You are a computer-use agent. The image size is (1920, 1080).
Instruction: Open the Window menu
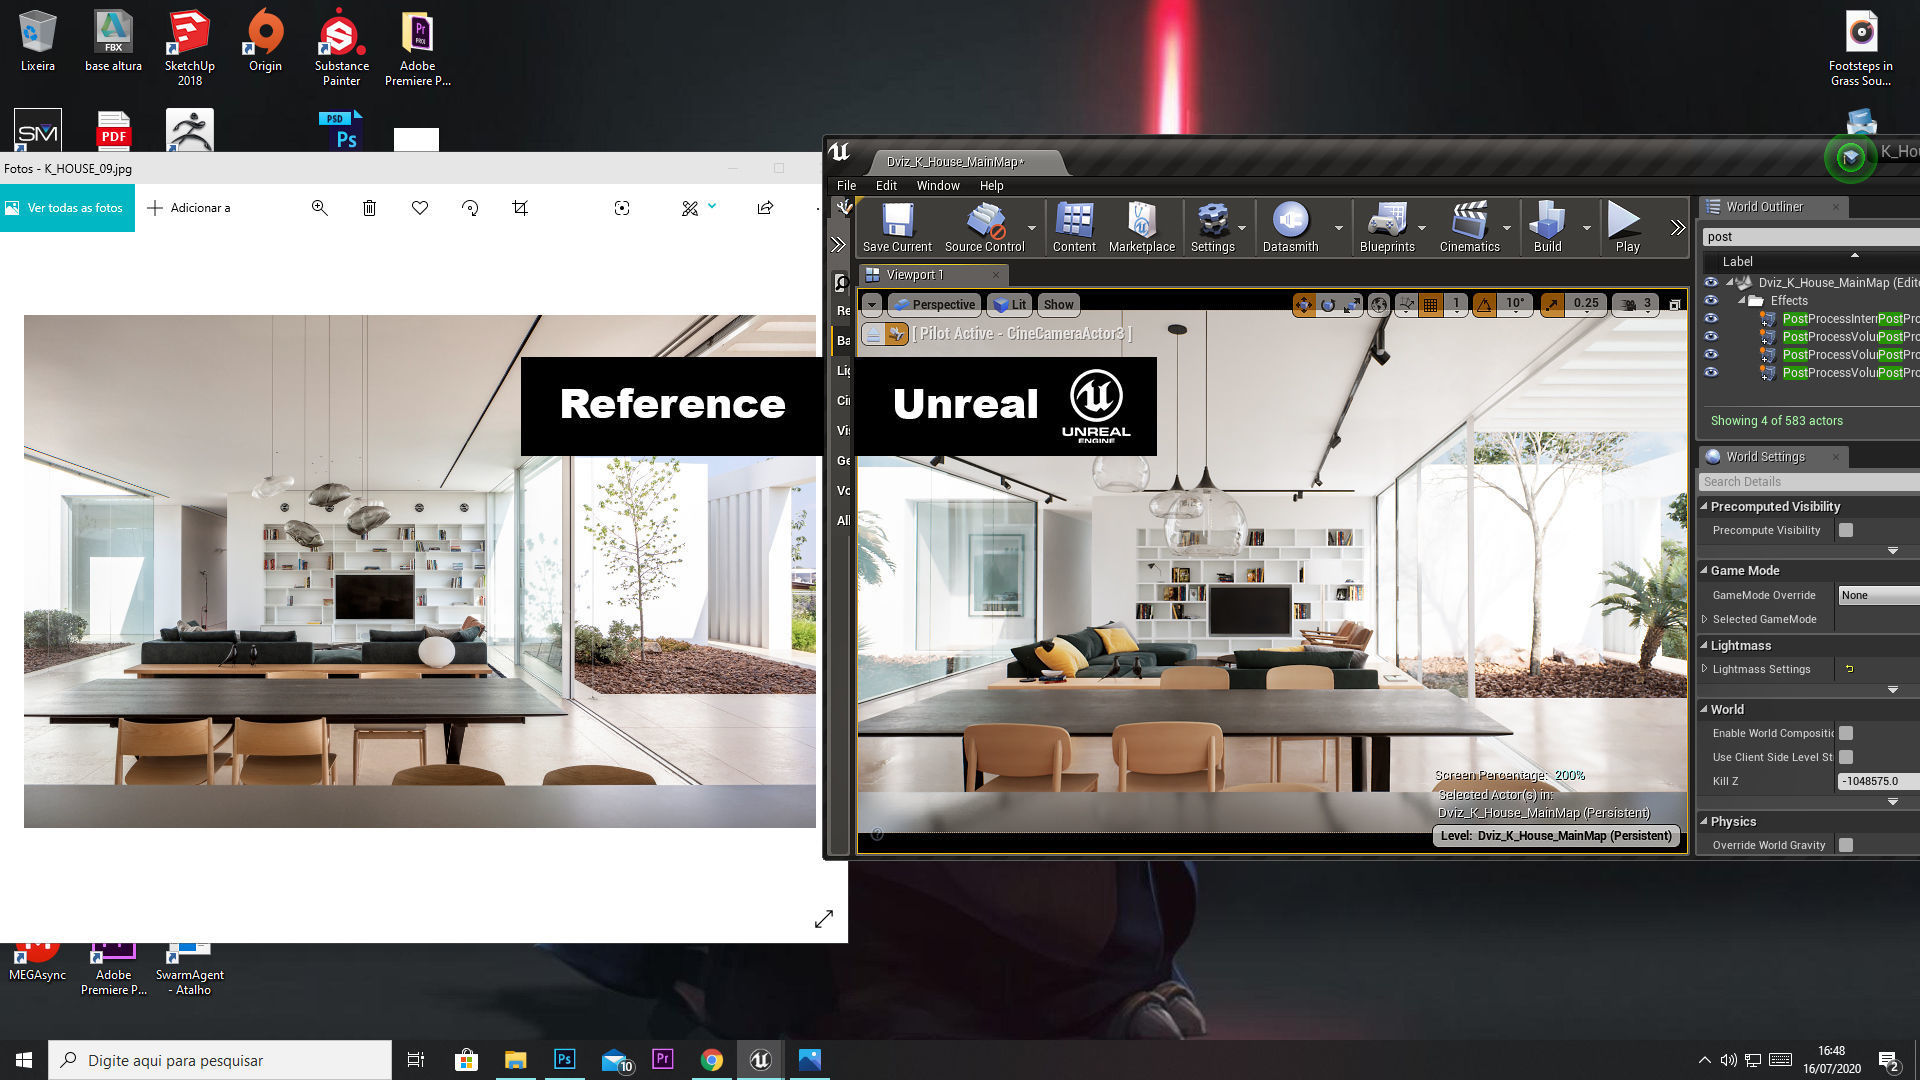tap(937, 185)
